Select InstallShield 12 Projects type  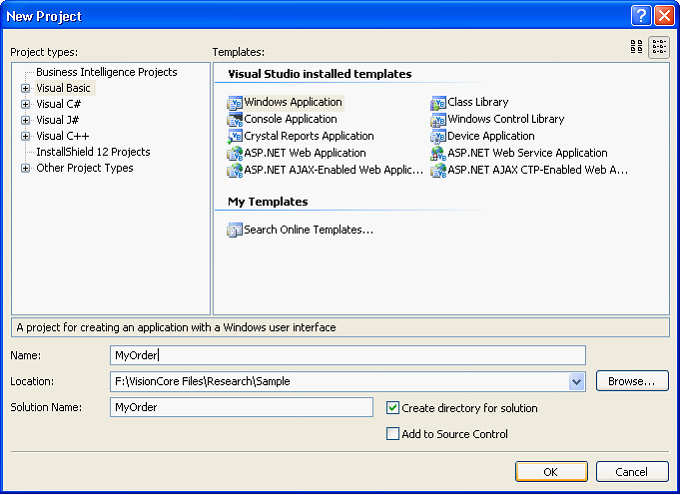93,152
